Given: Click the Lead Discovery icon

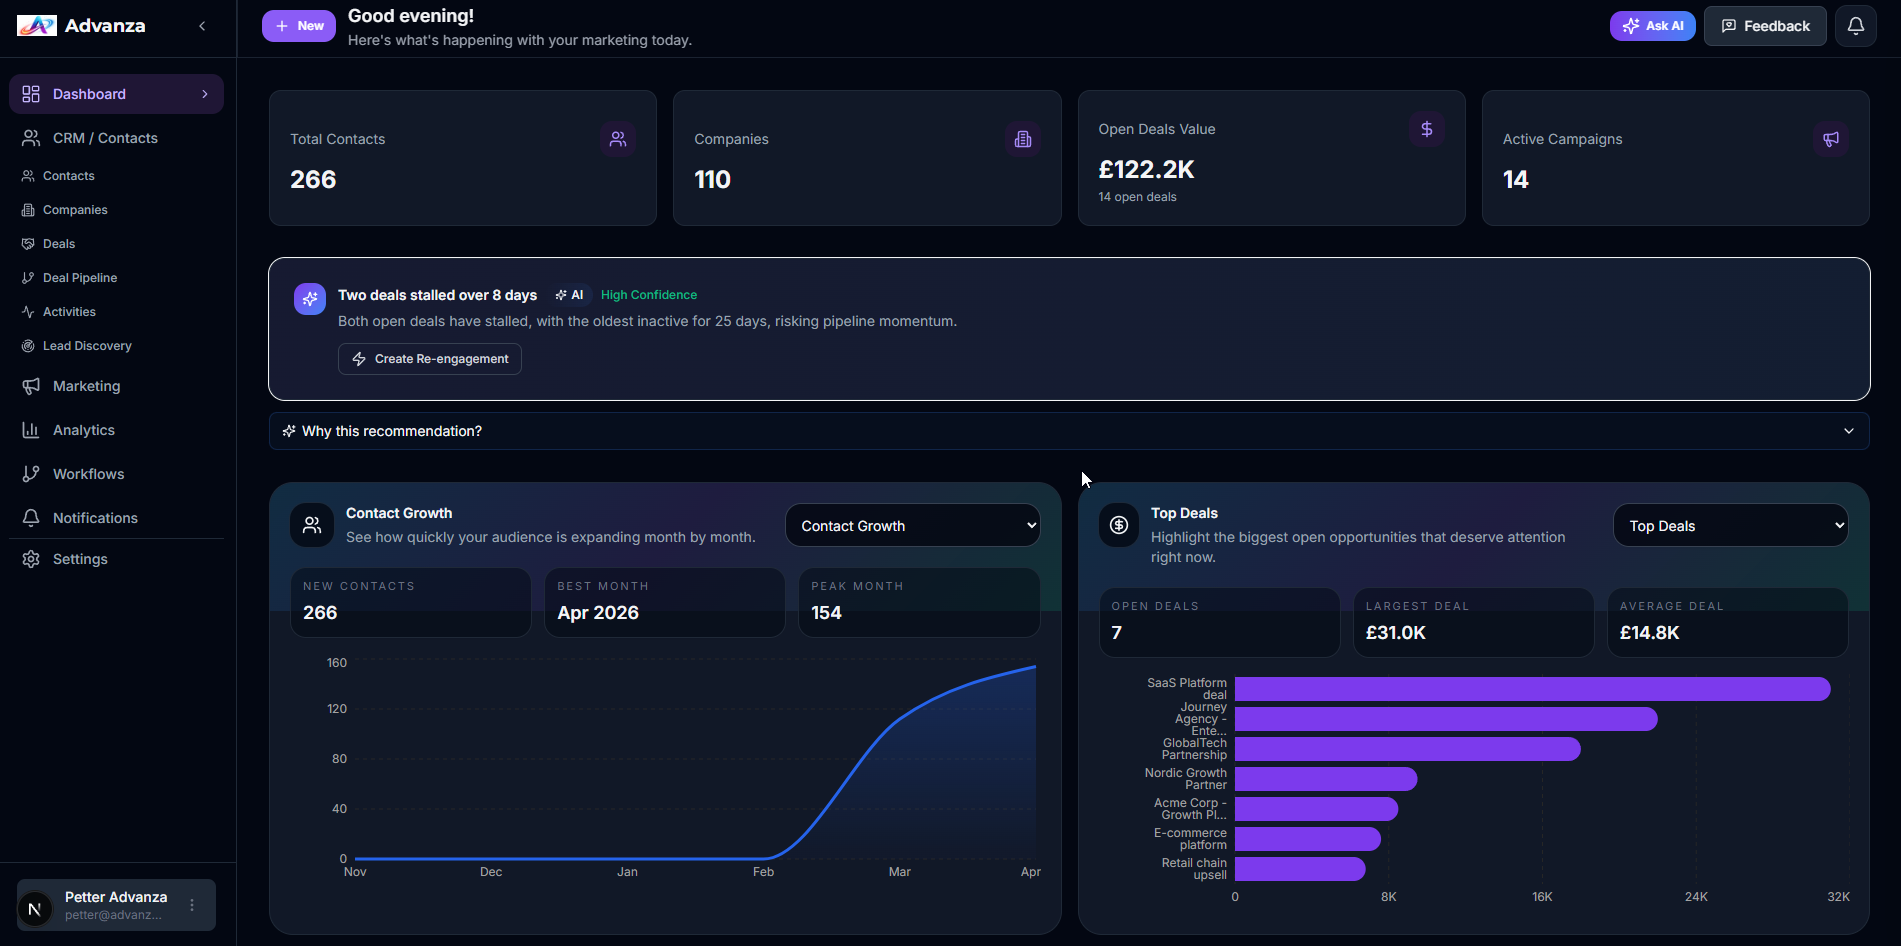Looking at the screenshot, I should (x=28, y=345).
